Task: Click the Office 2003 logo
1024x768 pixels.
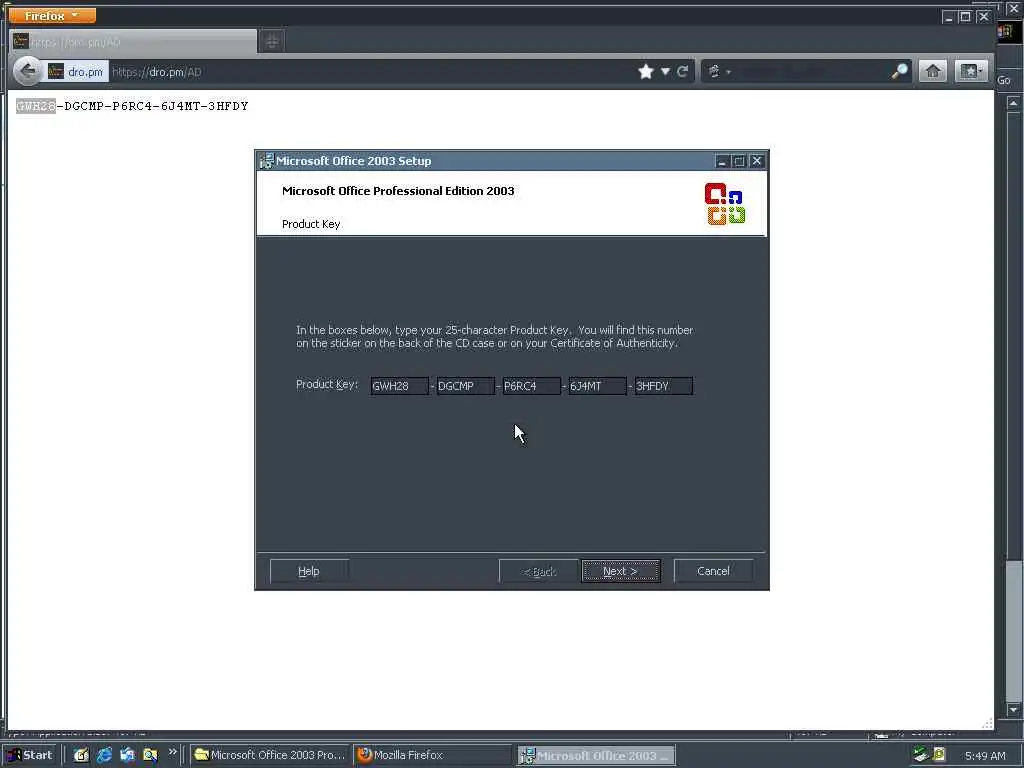Action: click(x=725, y=204)
